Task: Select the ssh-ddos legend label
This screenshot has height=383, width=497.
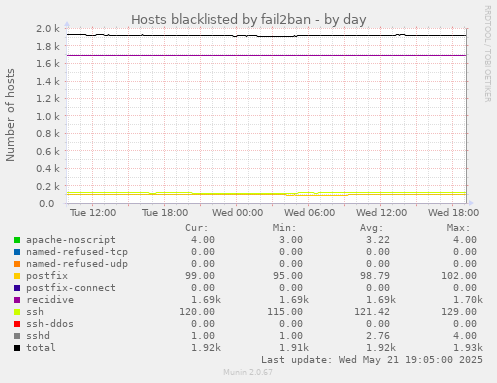Action: click(50, 324)
